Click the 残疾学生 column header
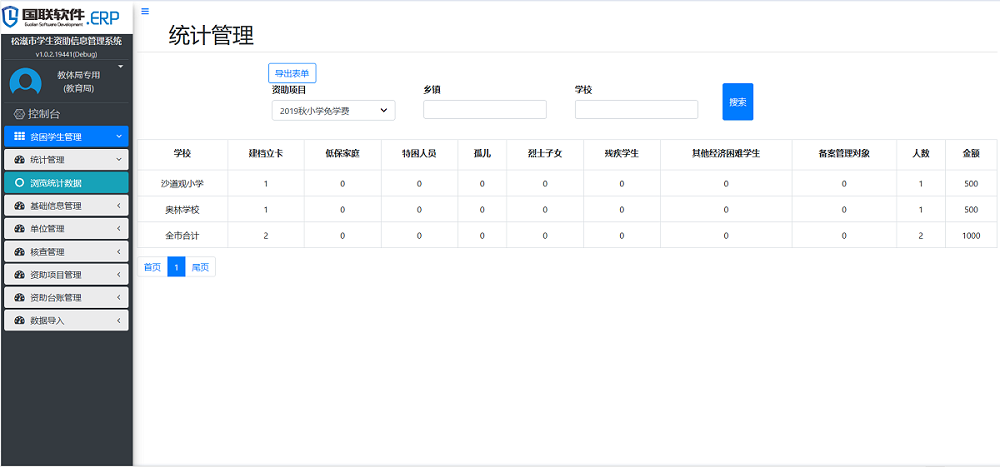Viewport: 1000px width, 467px height. tap(622, 154)
